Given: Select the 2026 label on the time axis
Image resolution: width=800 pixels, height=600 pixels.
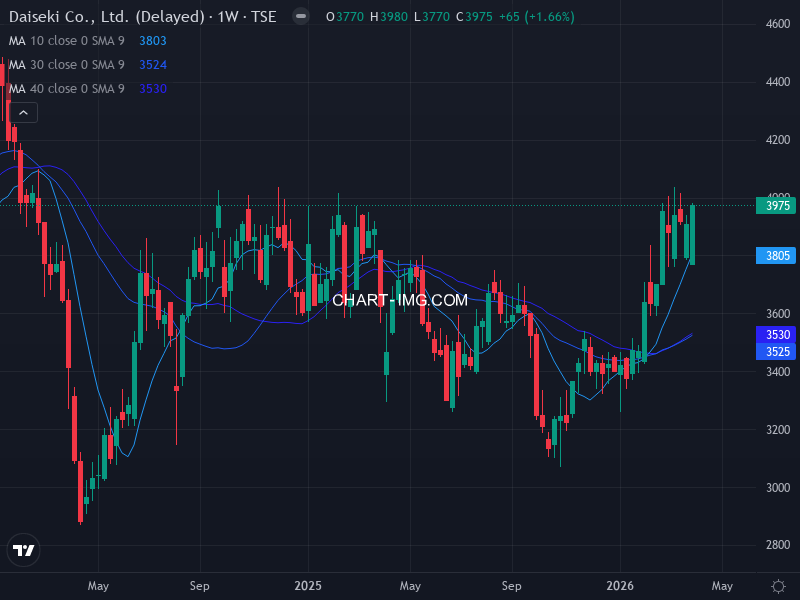Looking at the screenshot, I should point(620,586).
